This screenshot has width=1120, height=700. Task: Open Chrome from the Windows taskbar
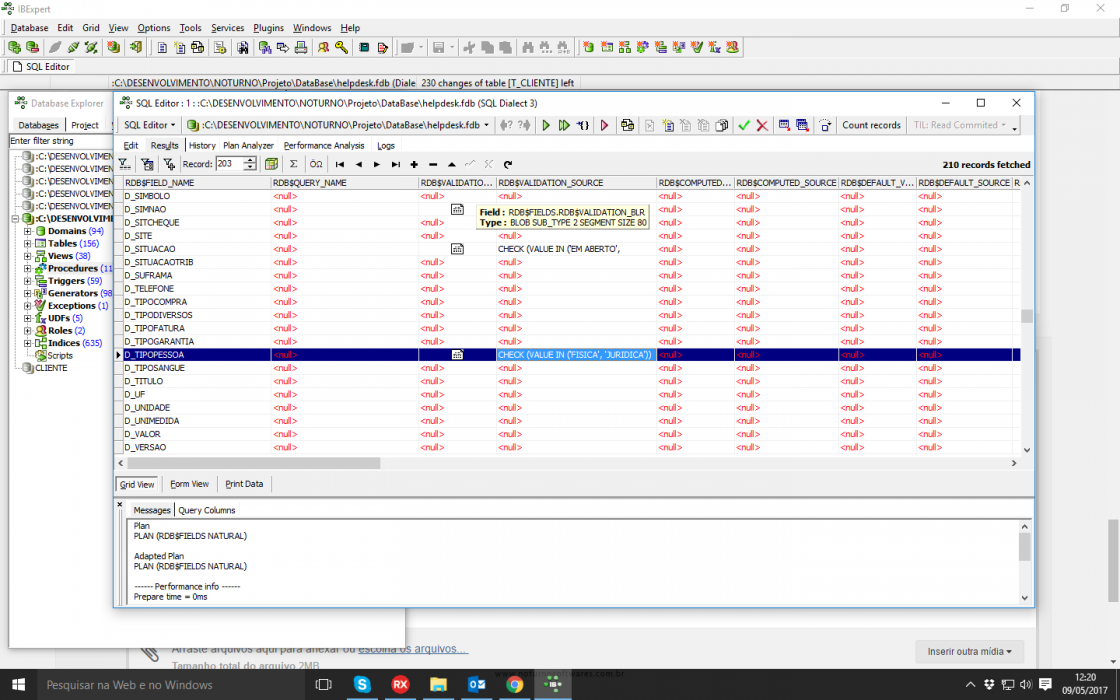click(514, 684)
